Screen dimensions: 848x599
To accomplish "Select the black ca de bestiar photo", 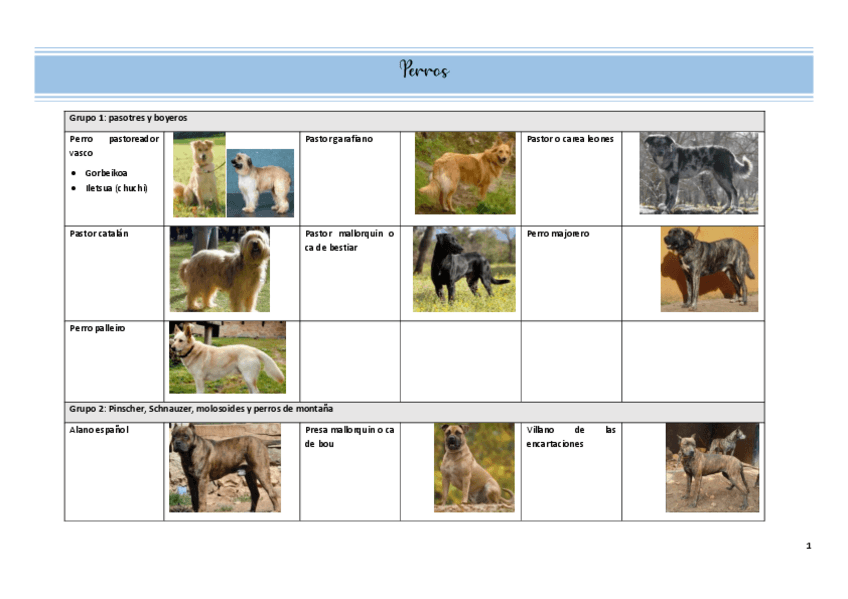I will tap(464, 269).
